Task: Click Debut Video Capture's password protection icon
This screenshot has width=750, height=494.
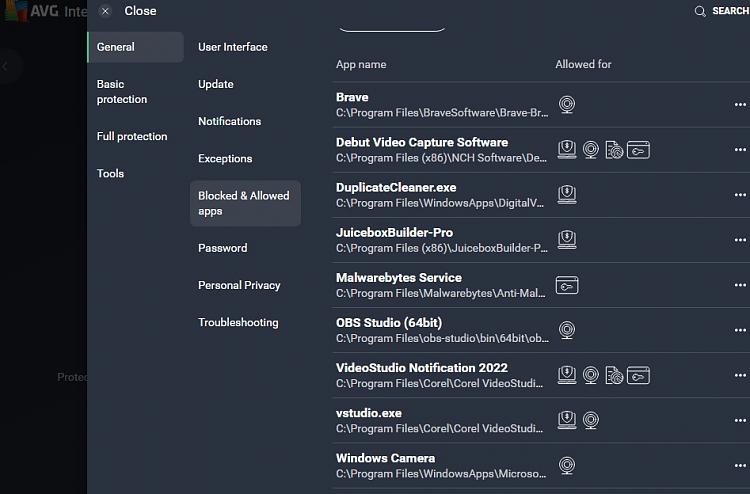Action: pyautogui.click(x=638, y=150)
